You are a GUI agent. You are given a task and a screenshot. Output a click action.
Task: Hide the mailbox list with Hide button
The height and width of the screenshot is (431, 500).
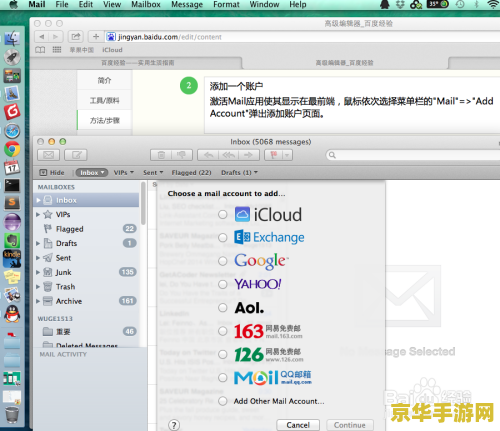coord(52,173)
